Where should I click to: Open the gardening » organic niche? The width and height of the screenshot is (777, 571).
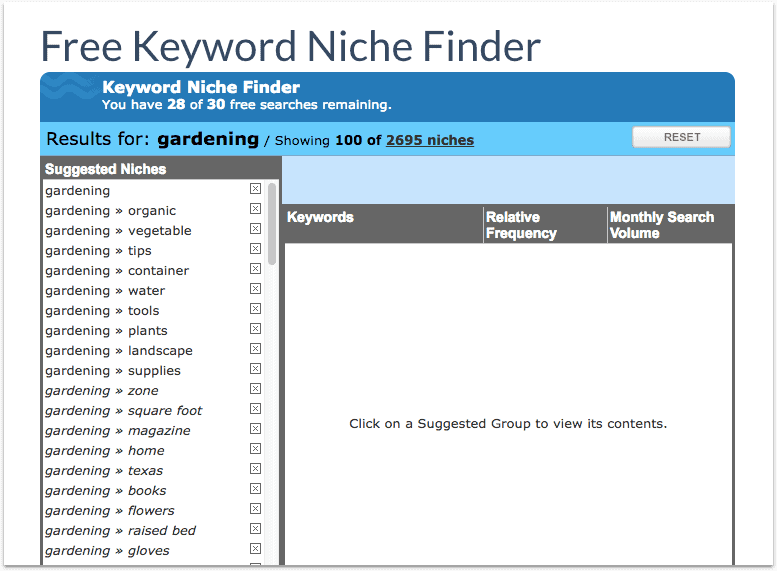coord(110,211)
